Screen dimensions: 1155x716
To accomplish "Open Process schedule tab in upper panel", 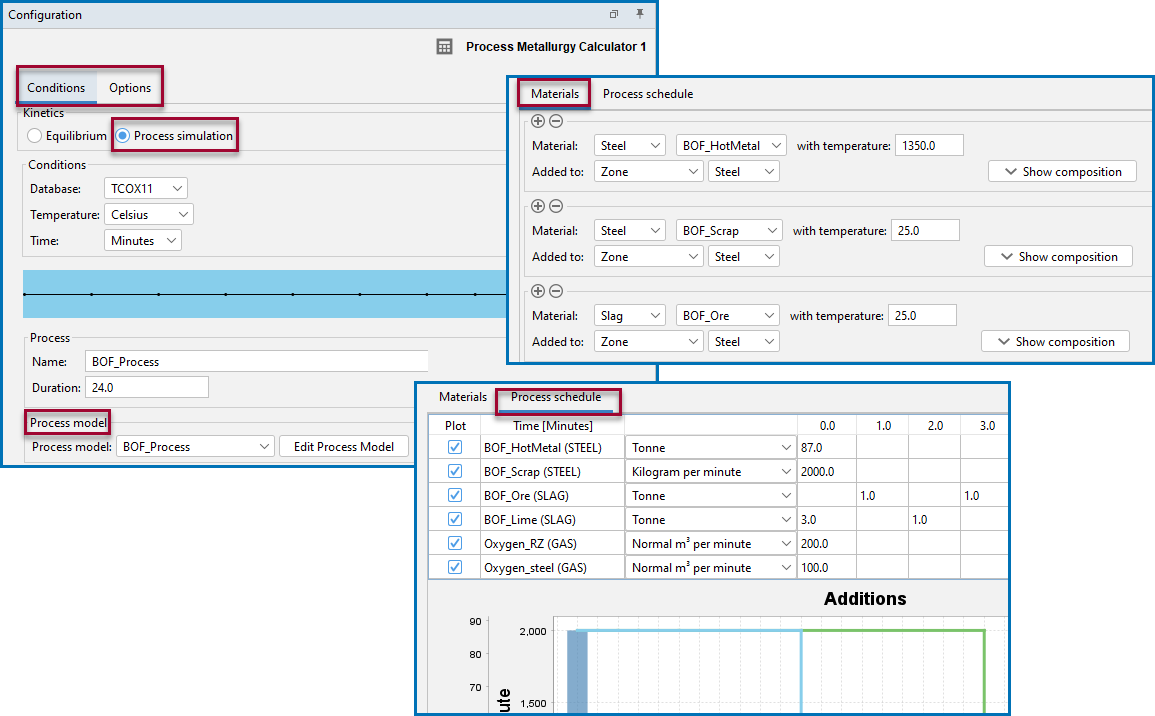I will 647,94.
